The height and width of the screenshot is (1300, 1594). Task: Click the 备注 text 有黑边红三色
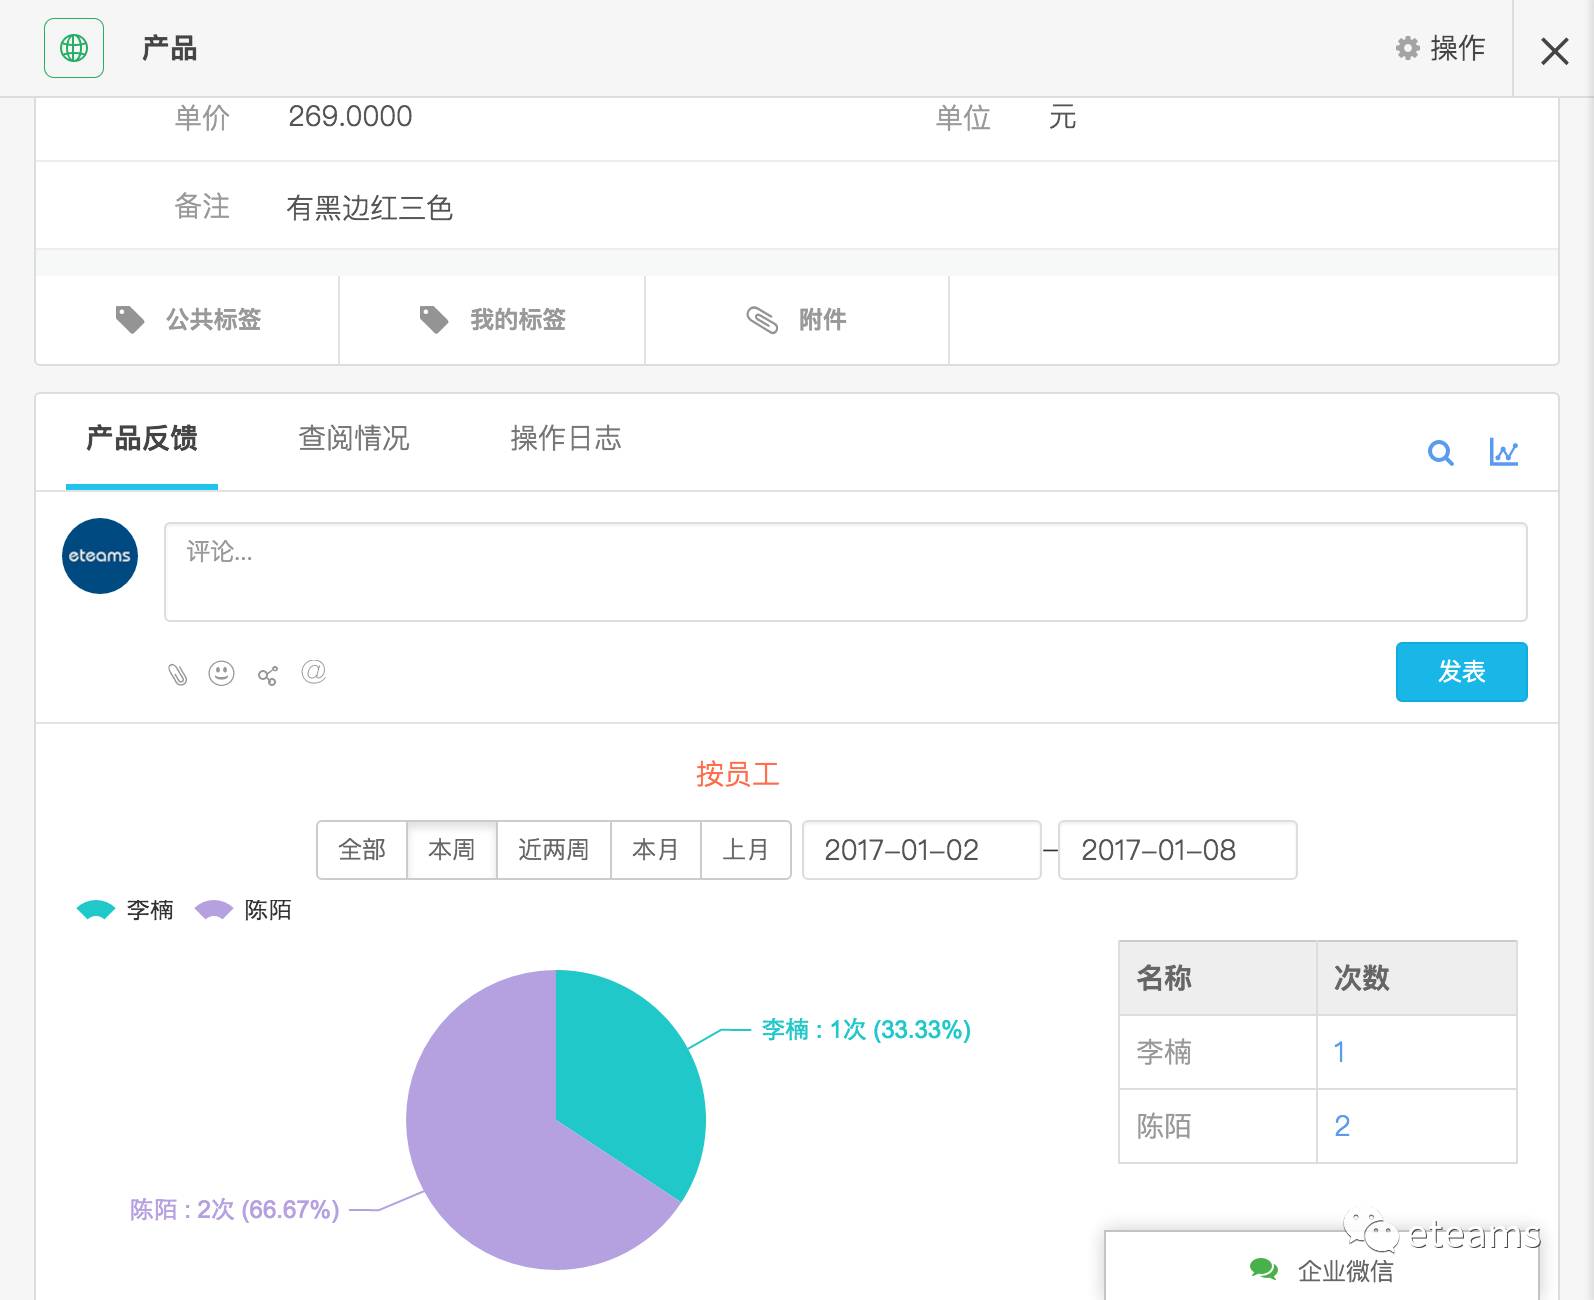tap(370, 208)
